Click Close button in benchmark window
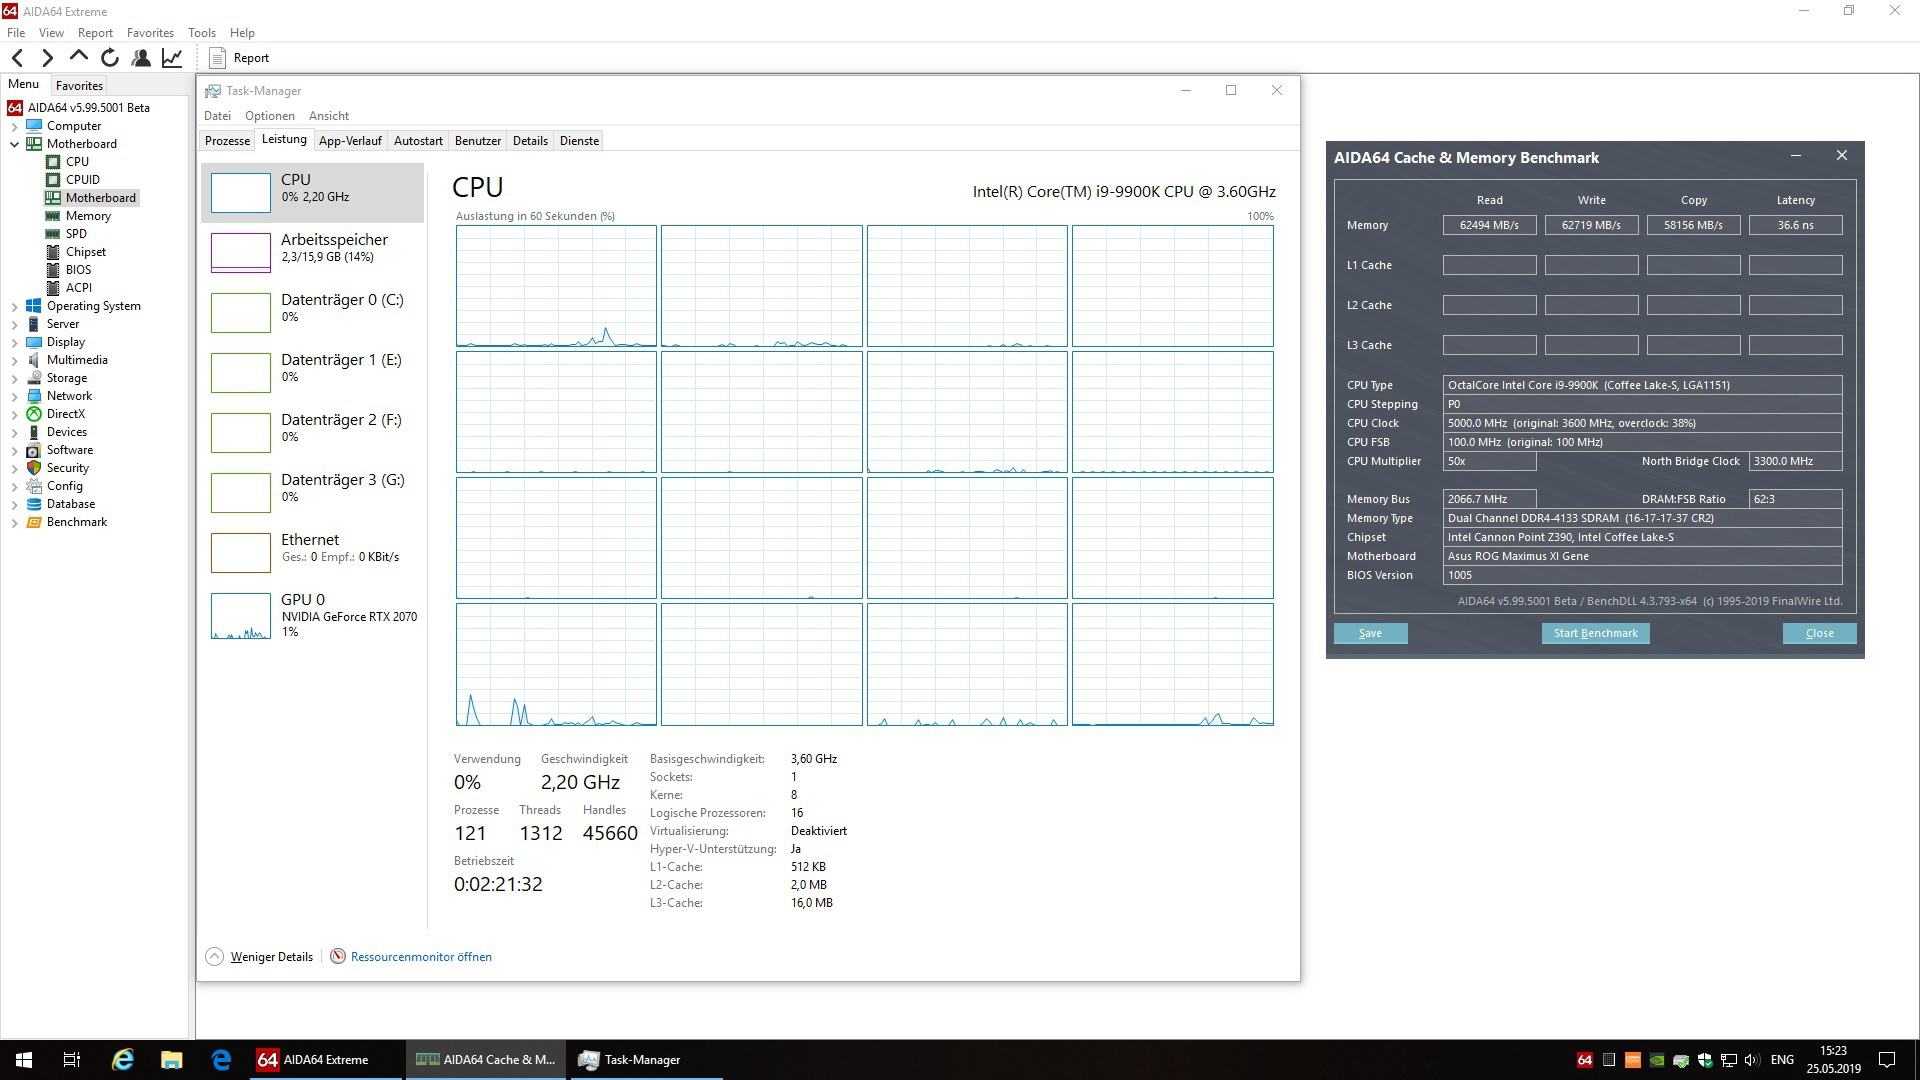Screen dimensions: 1920x1080 coord(1819,633)
